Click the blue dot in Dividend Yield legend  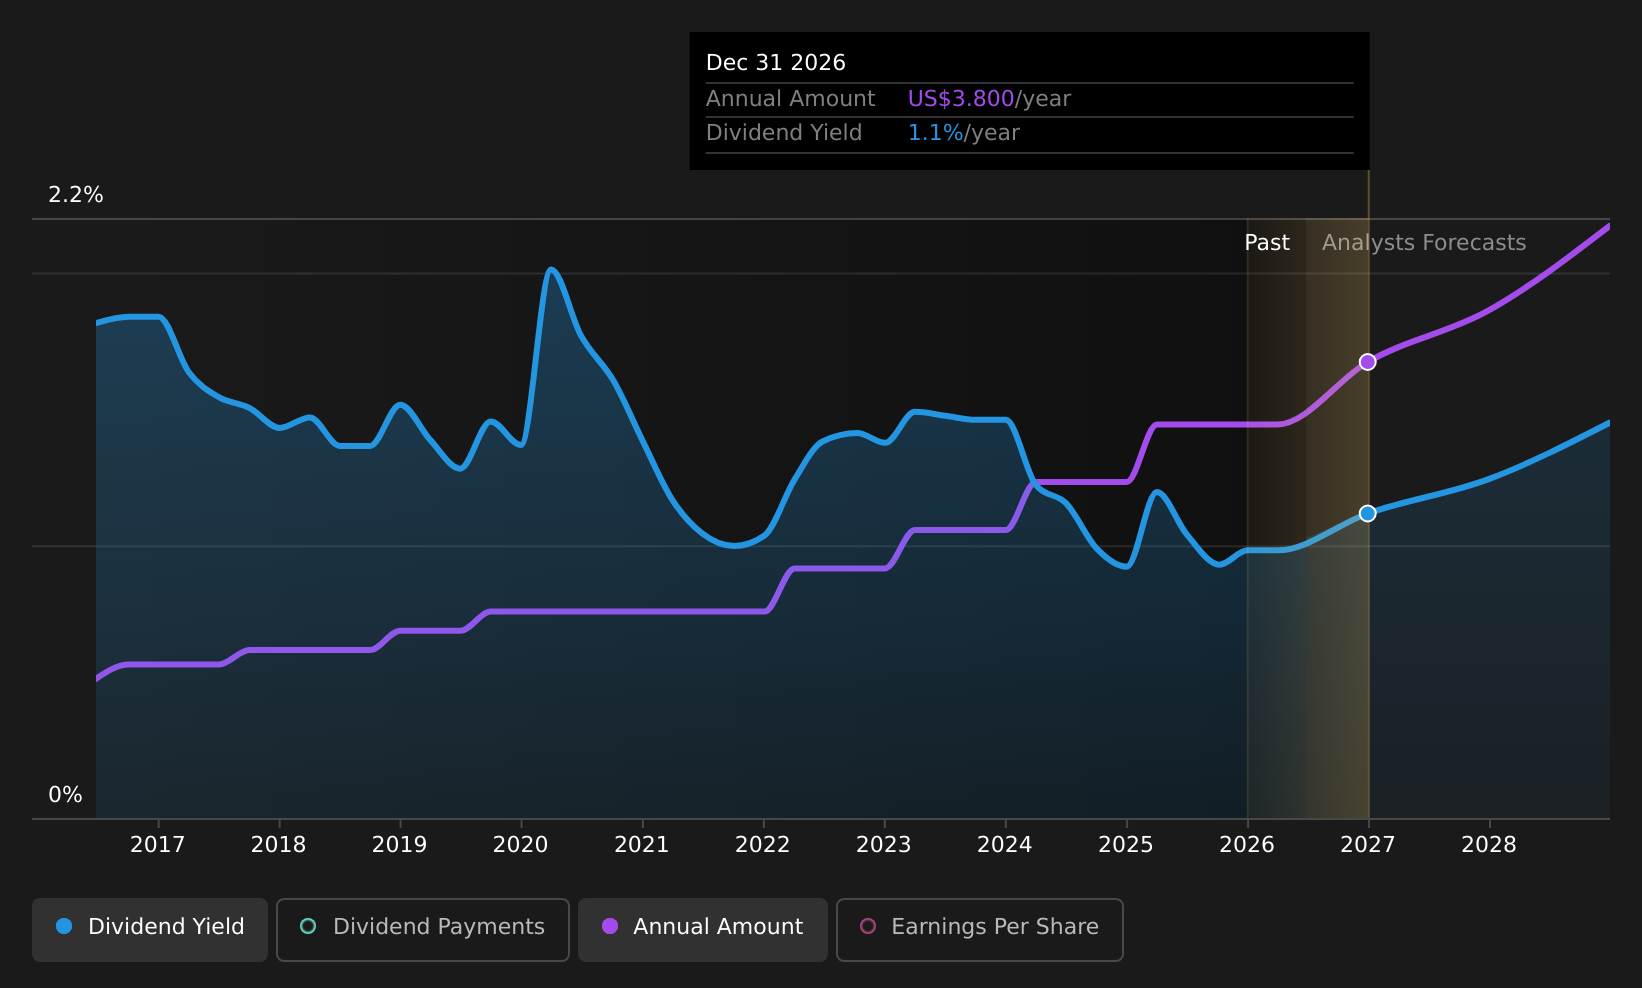tap(64, 926)
